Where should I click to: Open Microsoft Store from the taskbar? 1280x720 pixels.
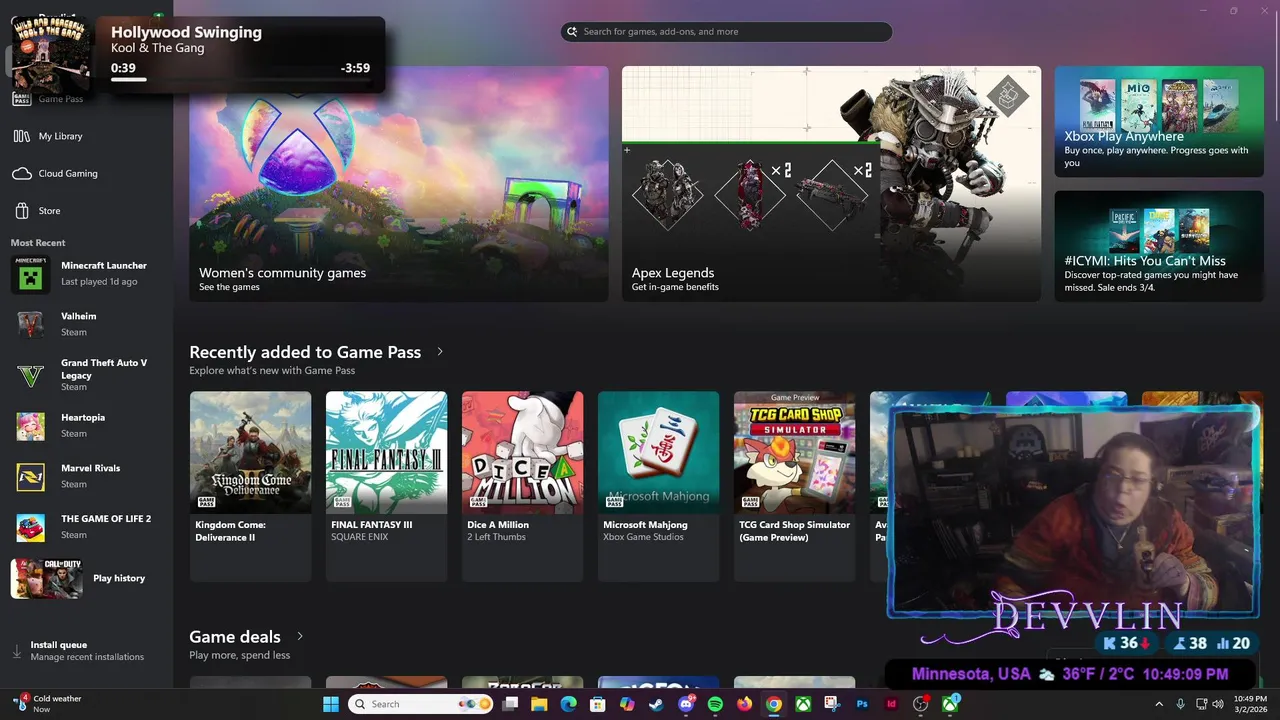coord(598,704)
